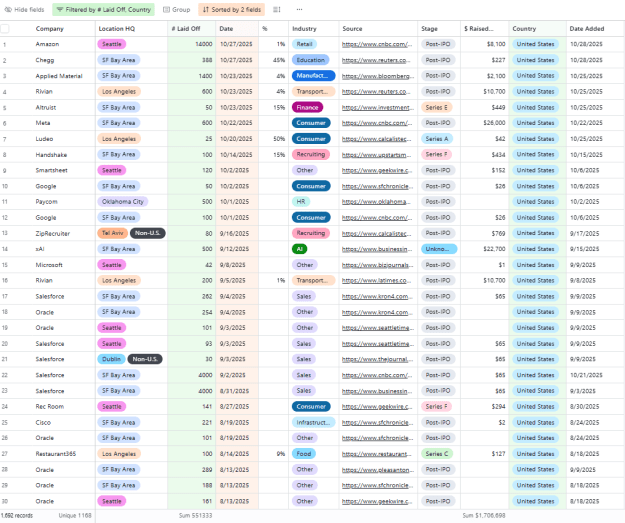The image size is (625, 523).
Task: Open the investment source link for Altruist
Action: pyautogui.click(x=377, y=108)
